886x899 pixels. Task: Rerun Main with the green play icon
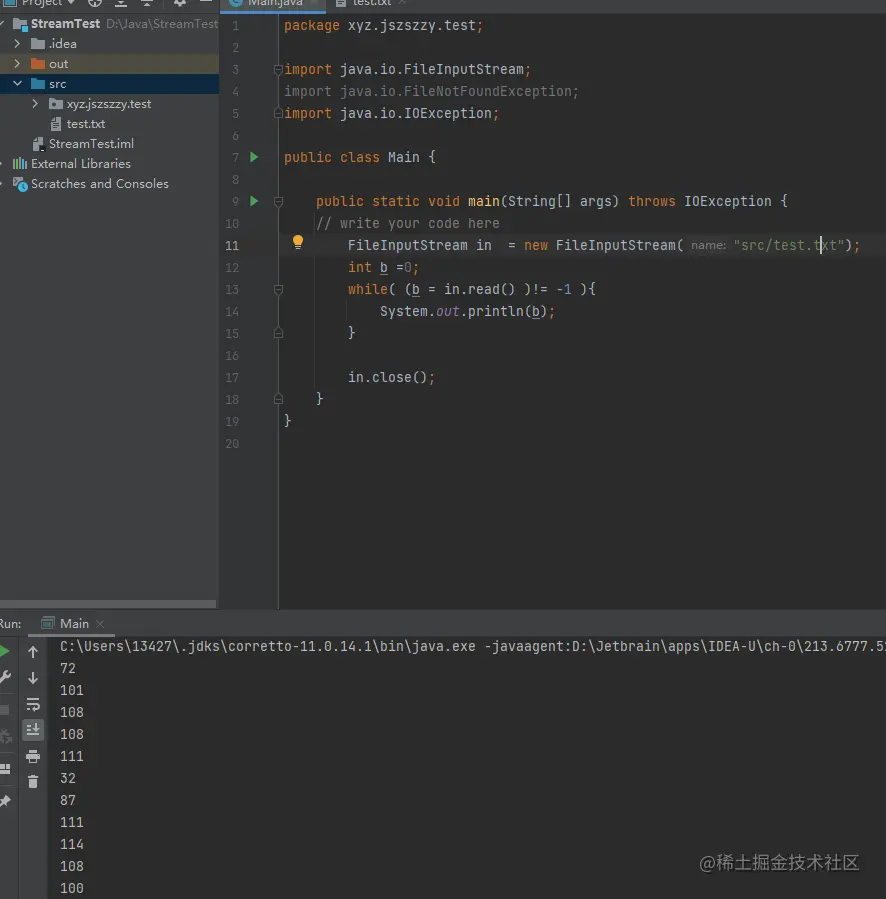(4, 651)
